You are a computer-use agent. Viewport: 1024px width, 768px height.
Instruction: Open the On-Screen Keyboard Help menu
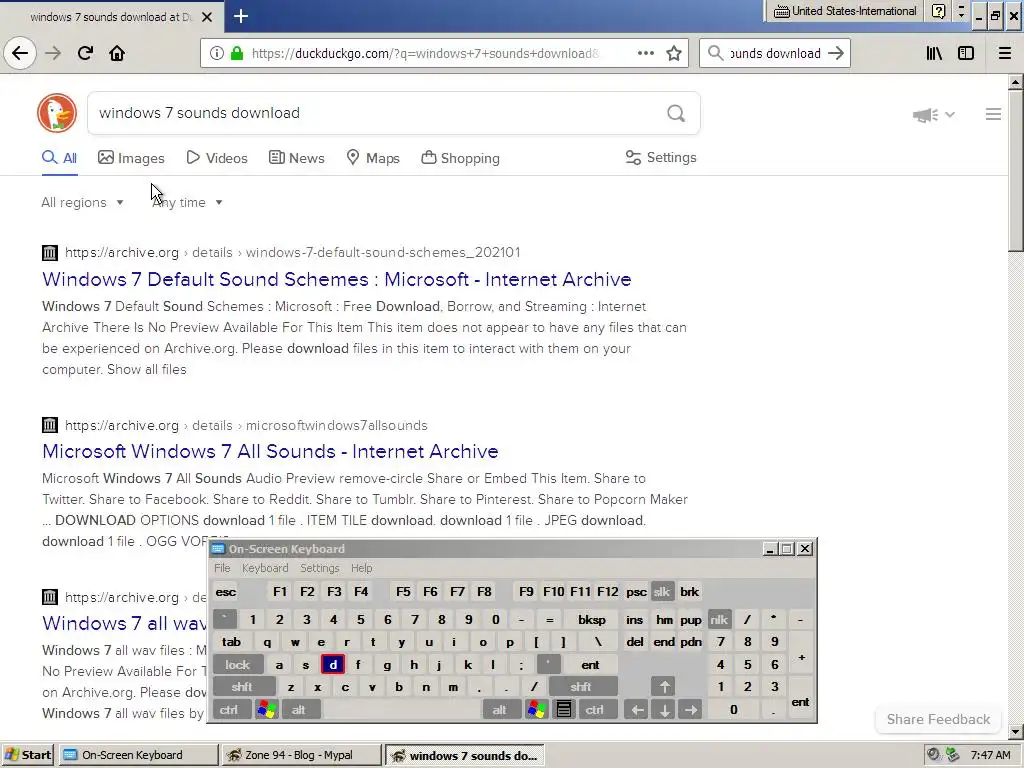[361, 568]
